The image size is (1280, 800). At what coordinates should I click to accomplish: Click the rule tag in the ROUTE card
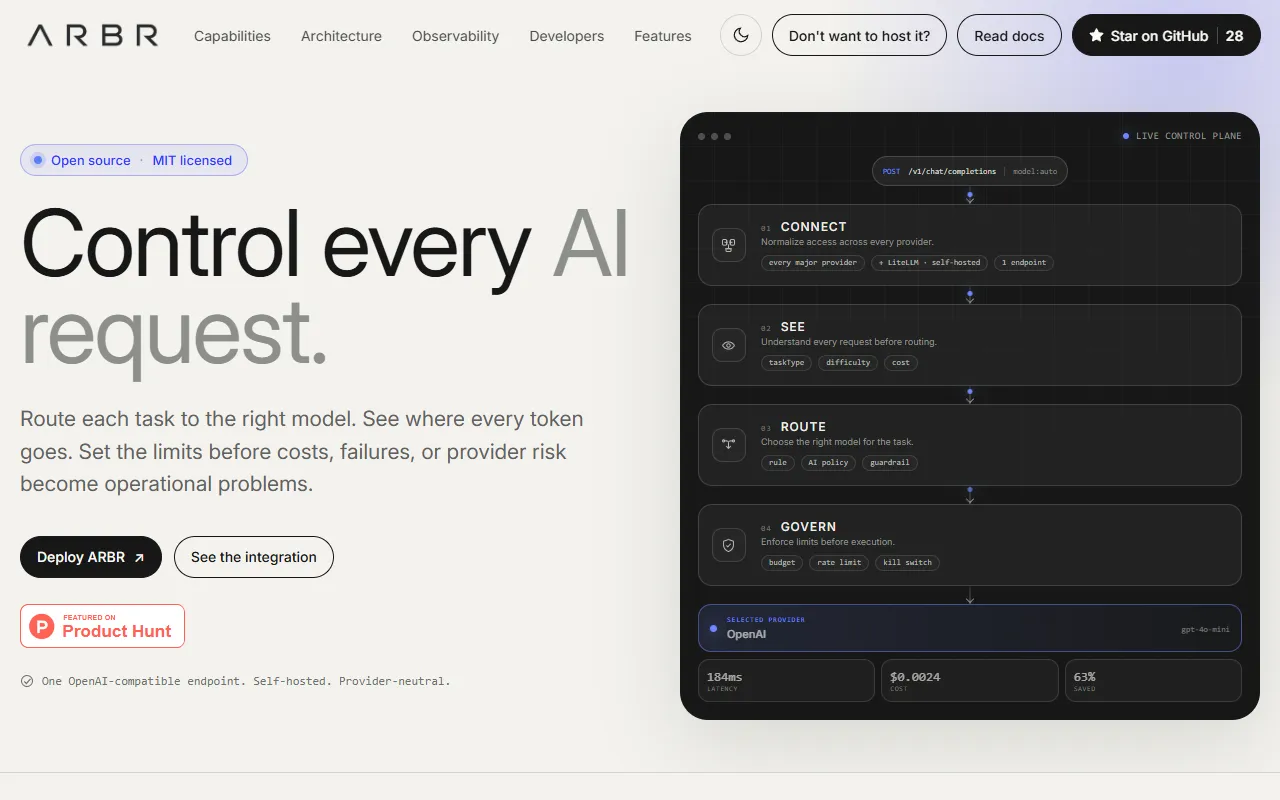778,463
